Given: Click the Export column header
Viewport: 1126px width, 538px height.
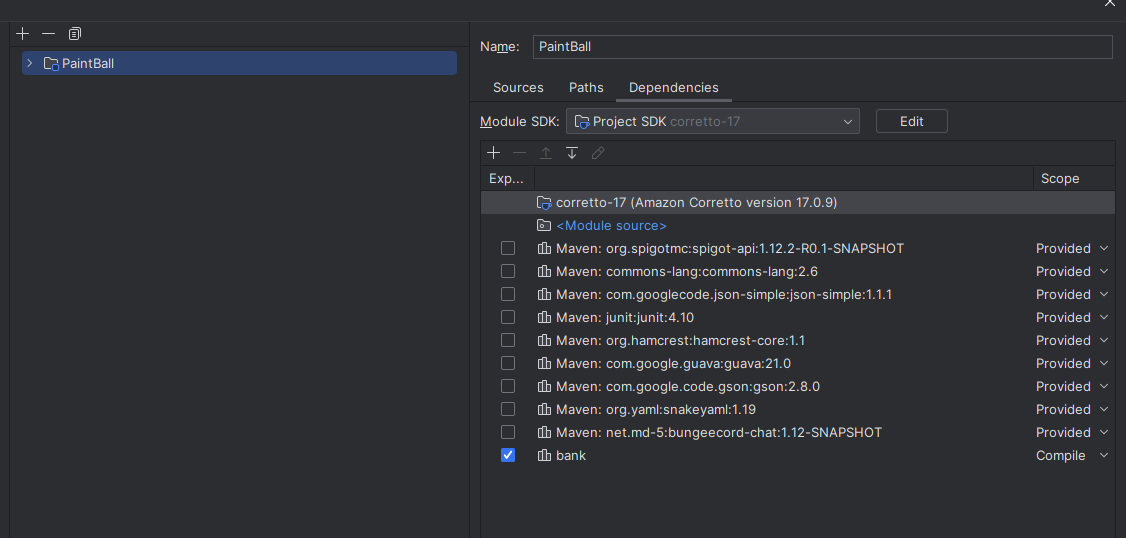Looking at the screenshot, I should coord(507,179).
